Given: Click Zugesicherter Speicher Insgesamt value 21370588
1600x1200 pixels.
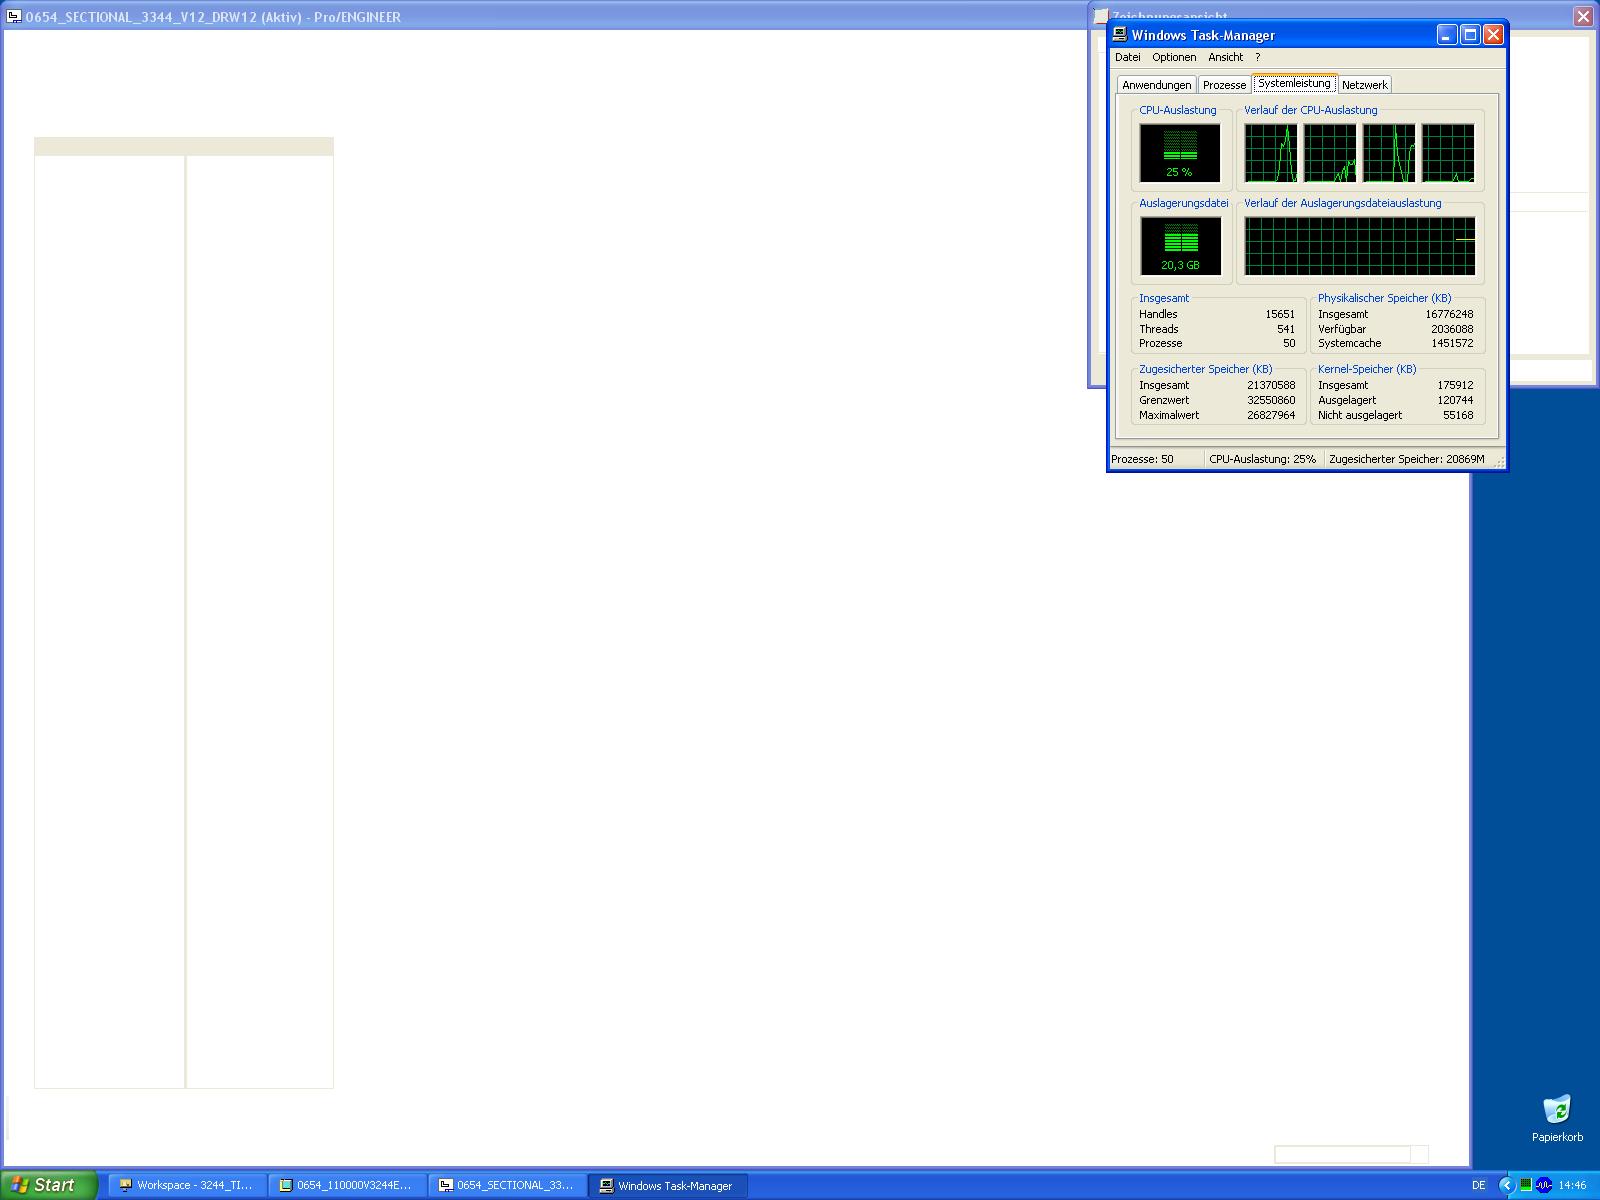Looking at the screenshot, I should pyautogui.click(x=1271, y=385).
